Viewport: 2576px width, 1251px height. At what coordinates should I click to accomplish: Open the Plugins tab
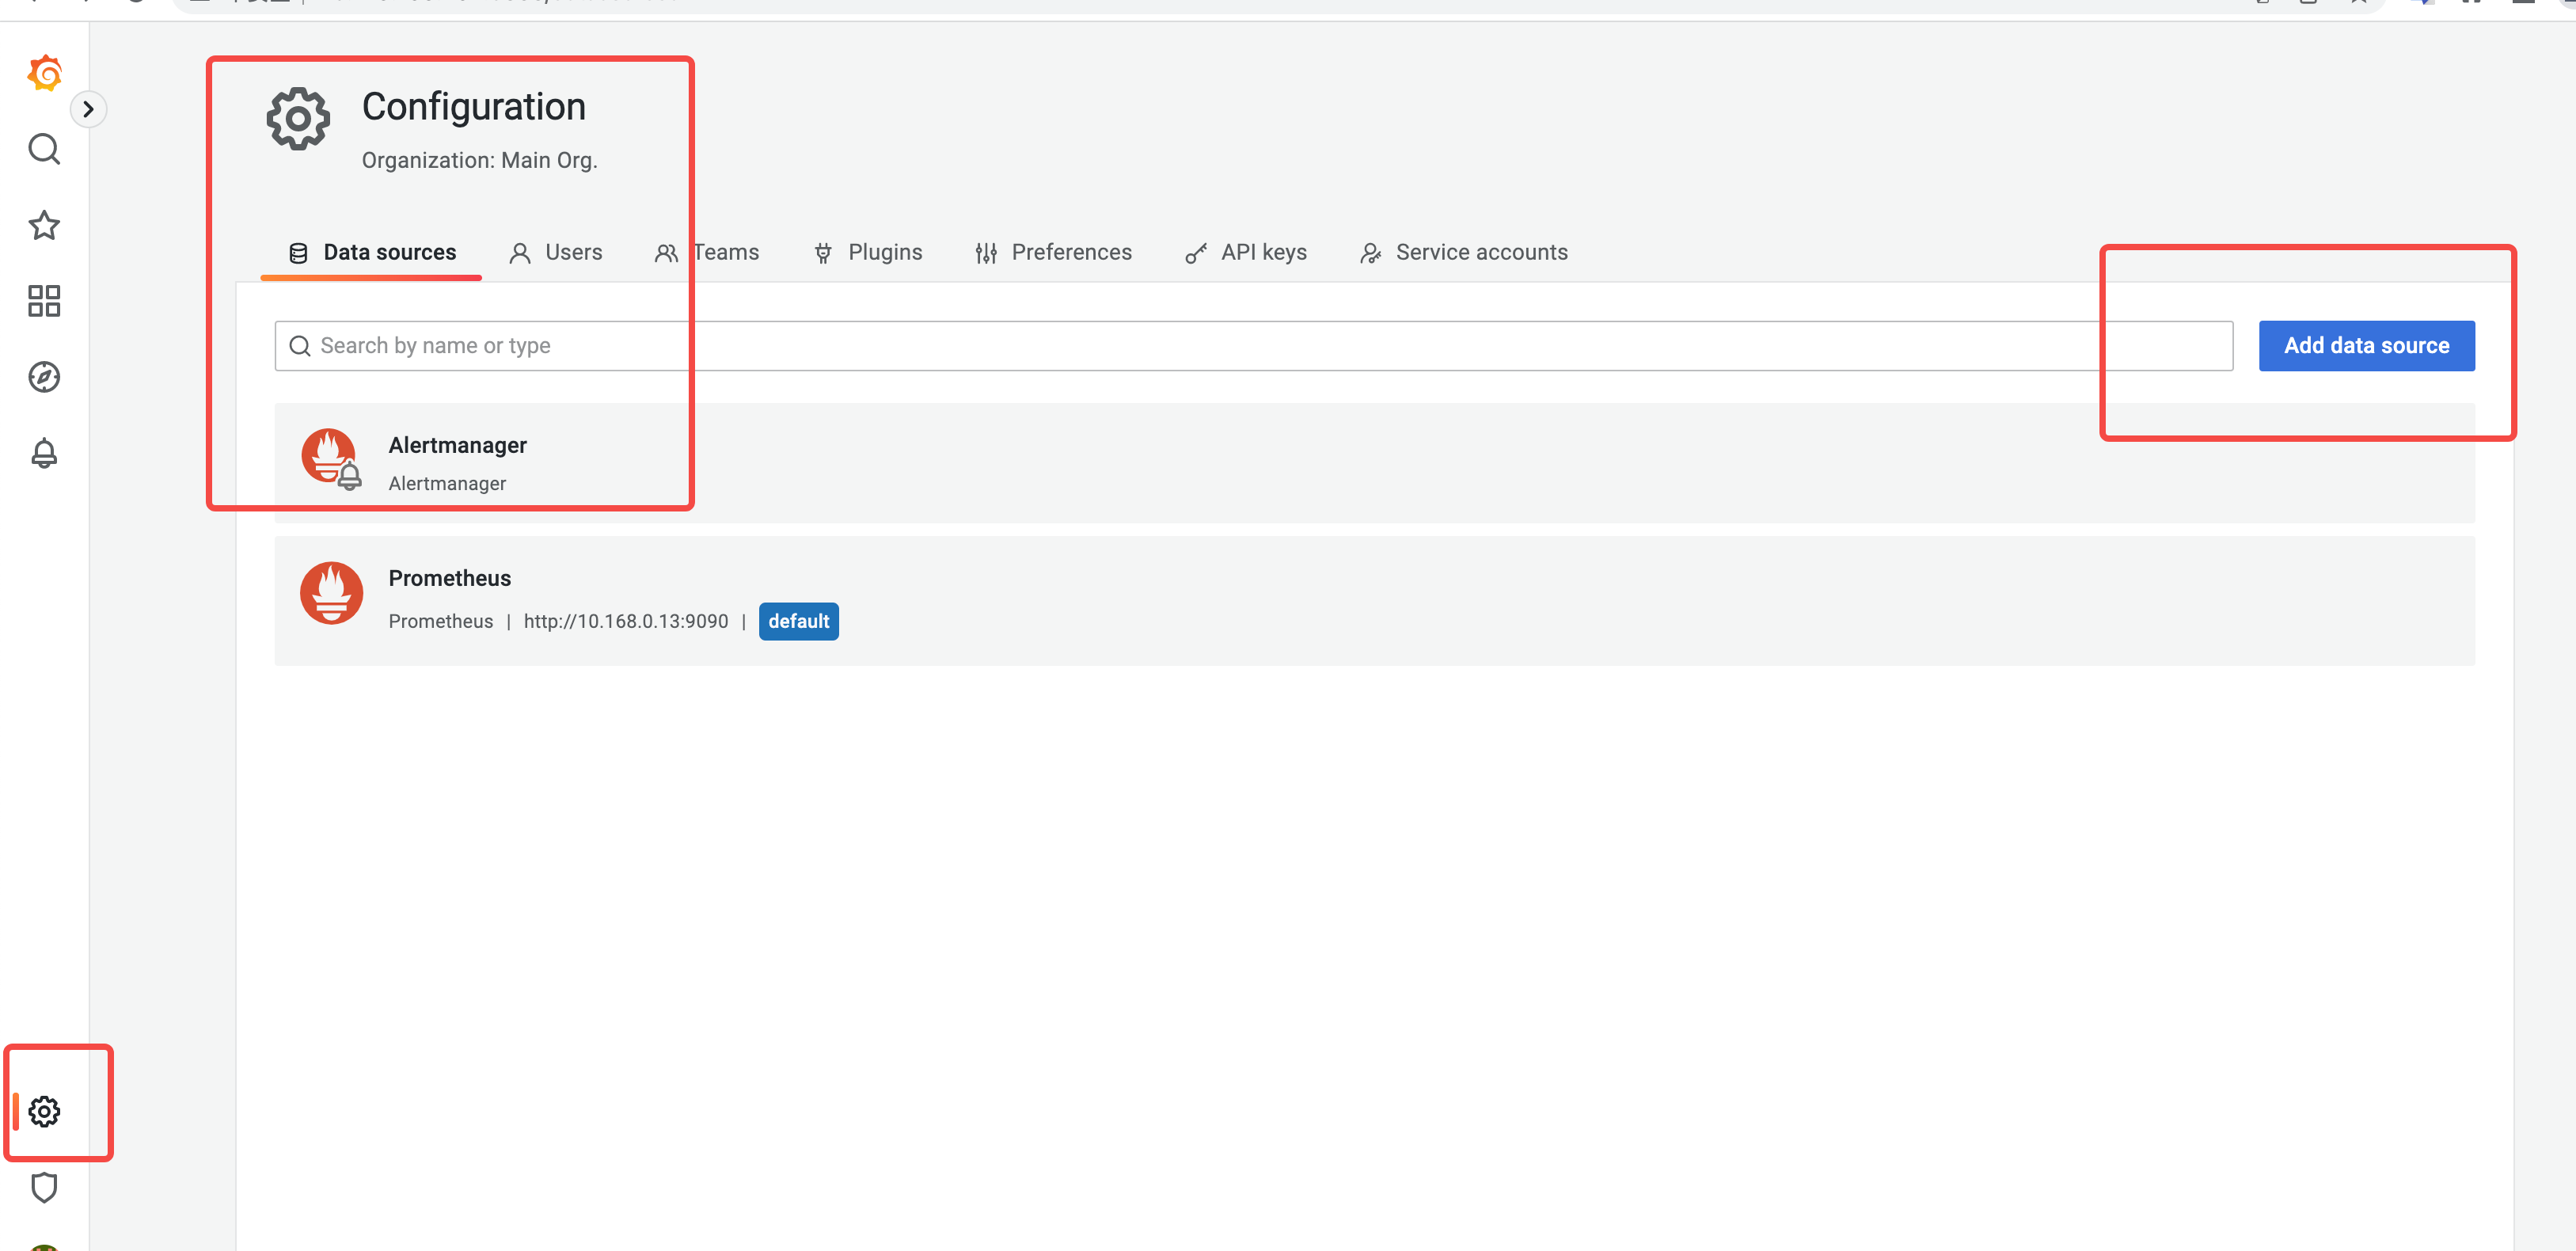868,253
